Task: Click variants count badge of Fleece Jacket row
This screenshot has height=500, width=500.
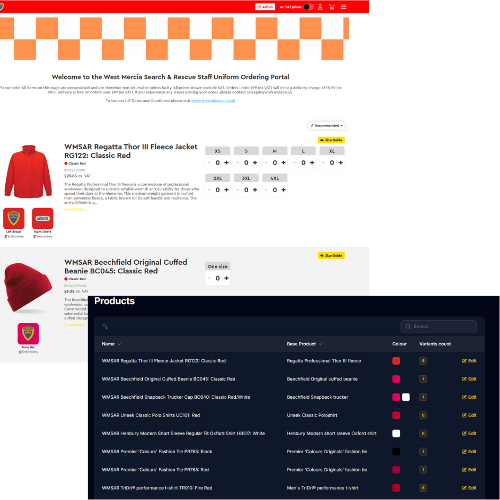Action: pyautogui.click(x=423, y=361)
